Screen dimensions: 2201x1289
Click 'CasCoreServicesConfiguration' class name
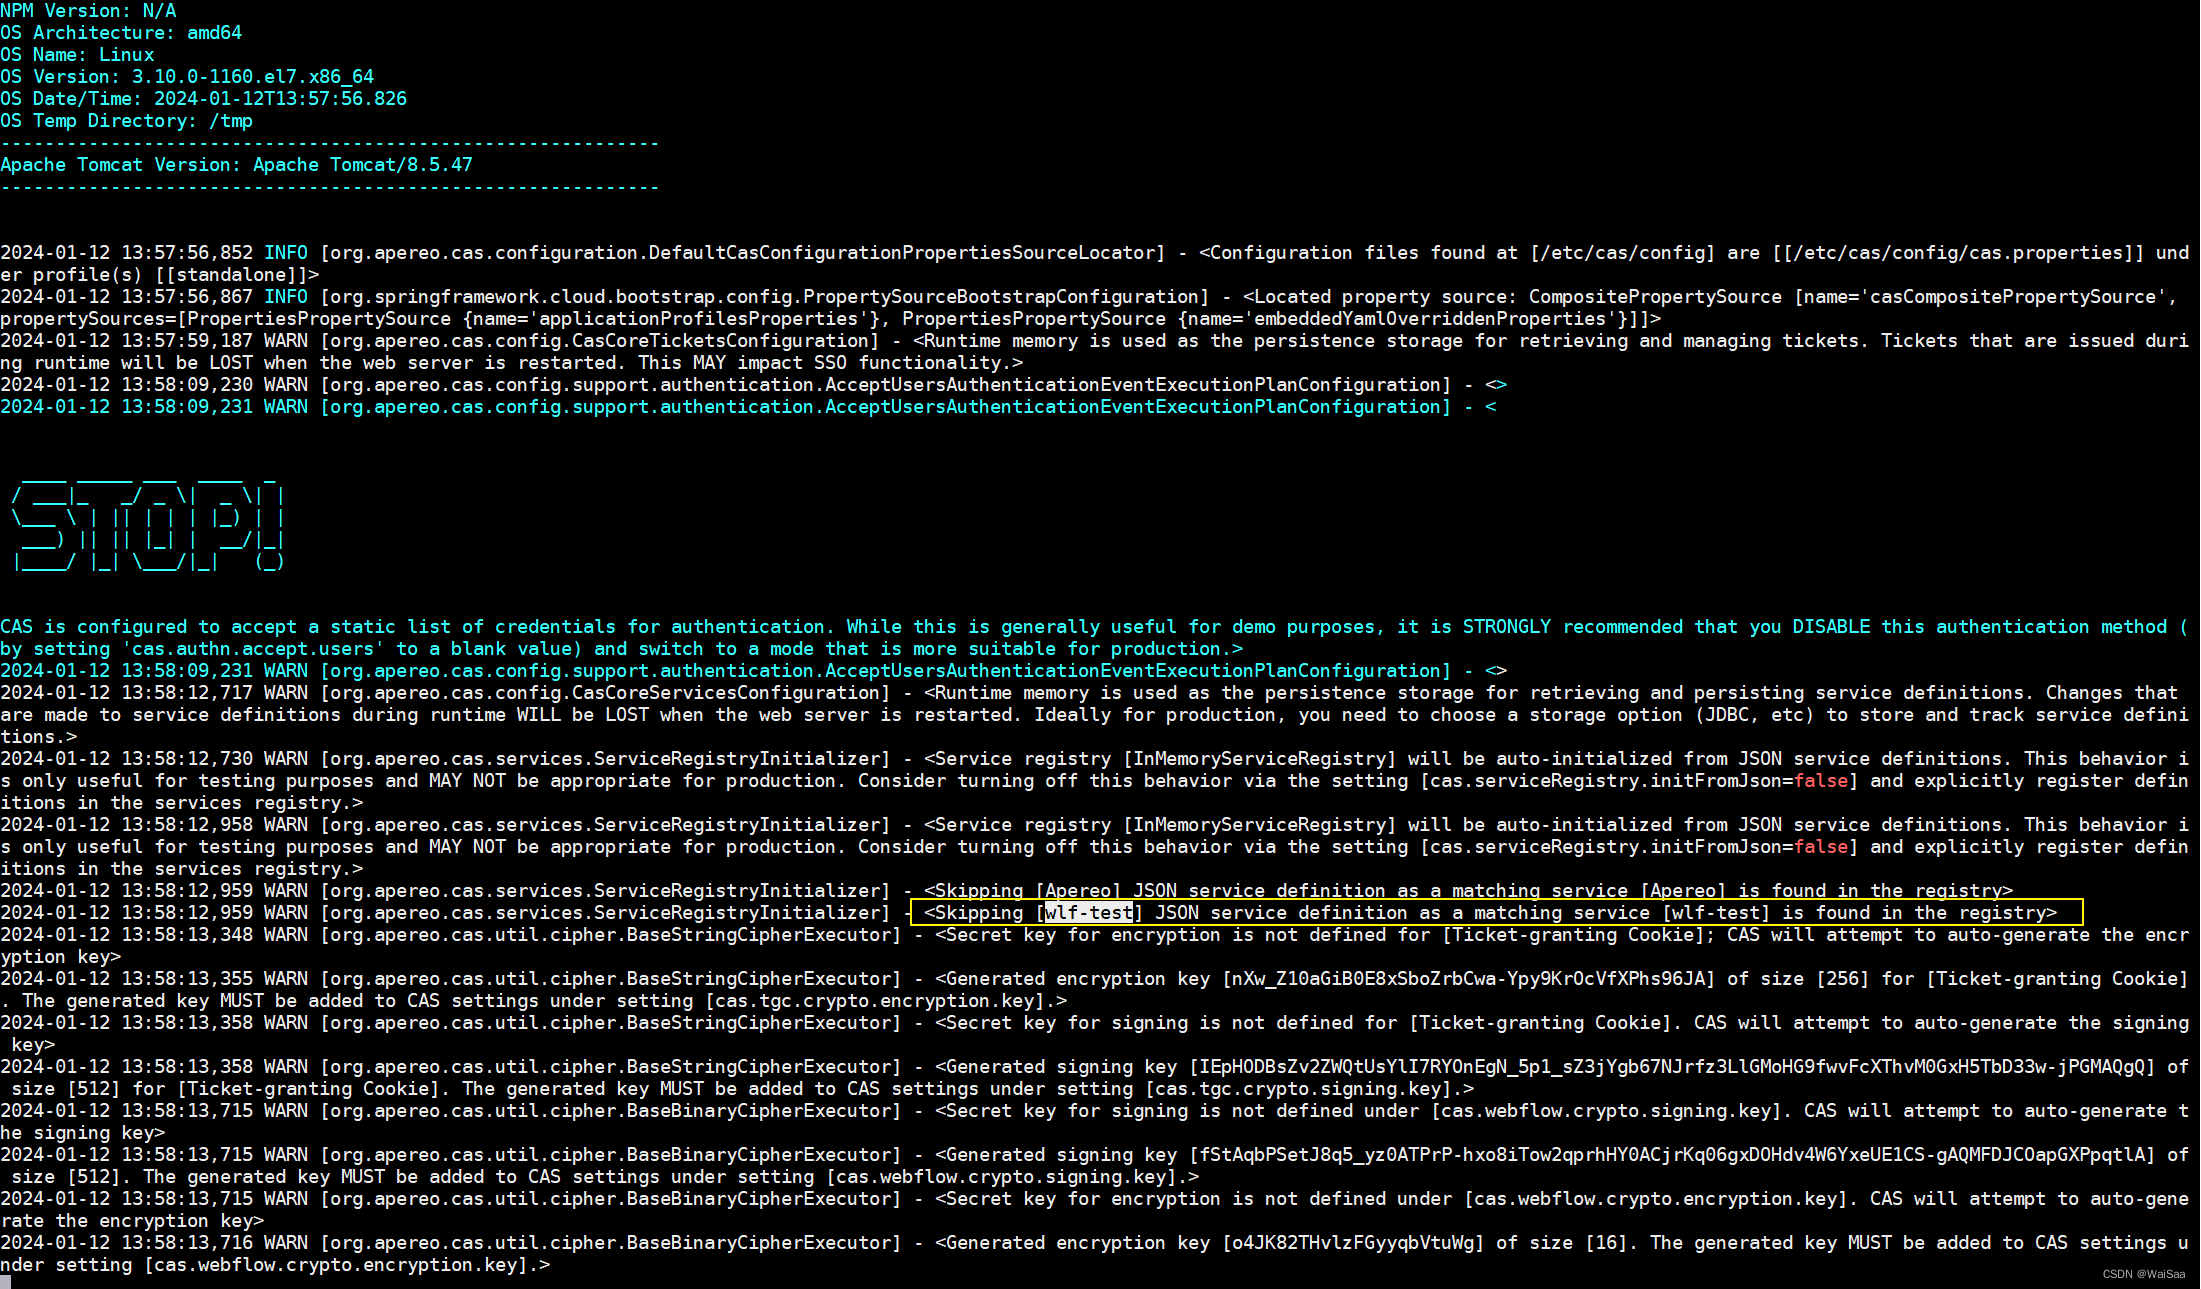point(726,693)
